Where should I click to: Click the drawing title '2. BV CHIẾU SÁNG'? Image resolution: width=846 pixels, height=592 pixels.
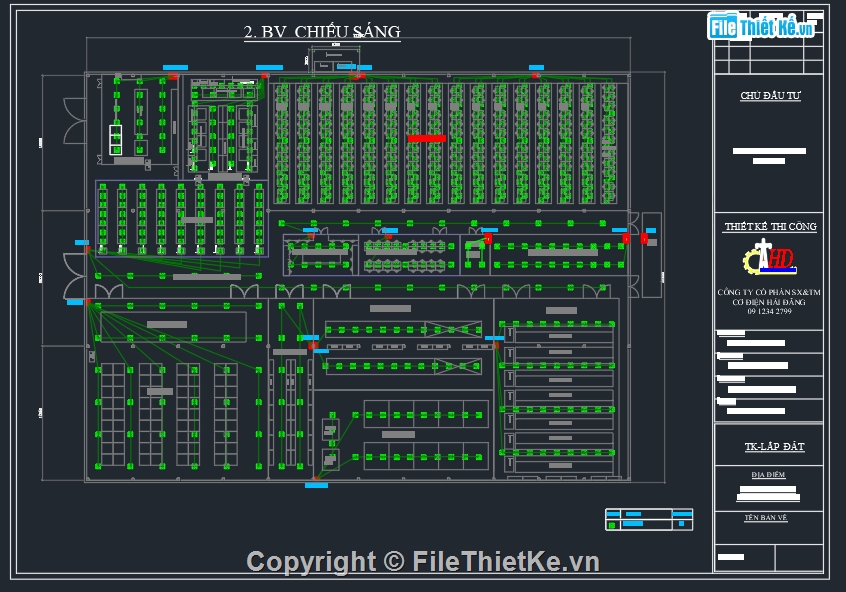pyautogui.click(x=322, y=32)
